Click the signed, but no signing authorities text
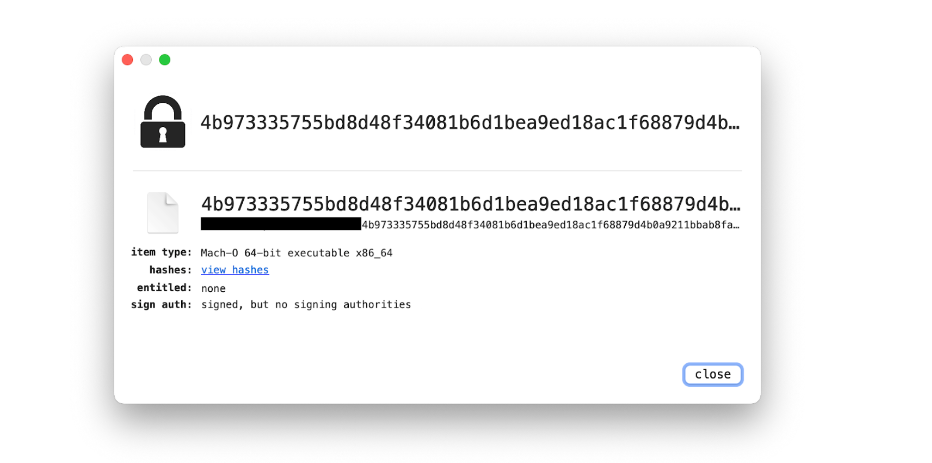Viewport: 932px width, 463px height. pyautogui.click(x=306, y=305)
